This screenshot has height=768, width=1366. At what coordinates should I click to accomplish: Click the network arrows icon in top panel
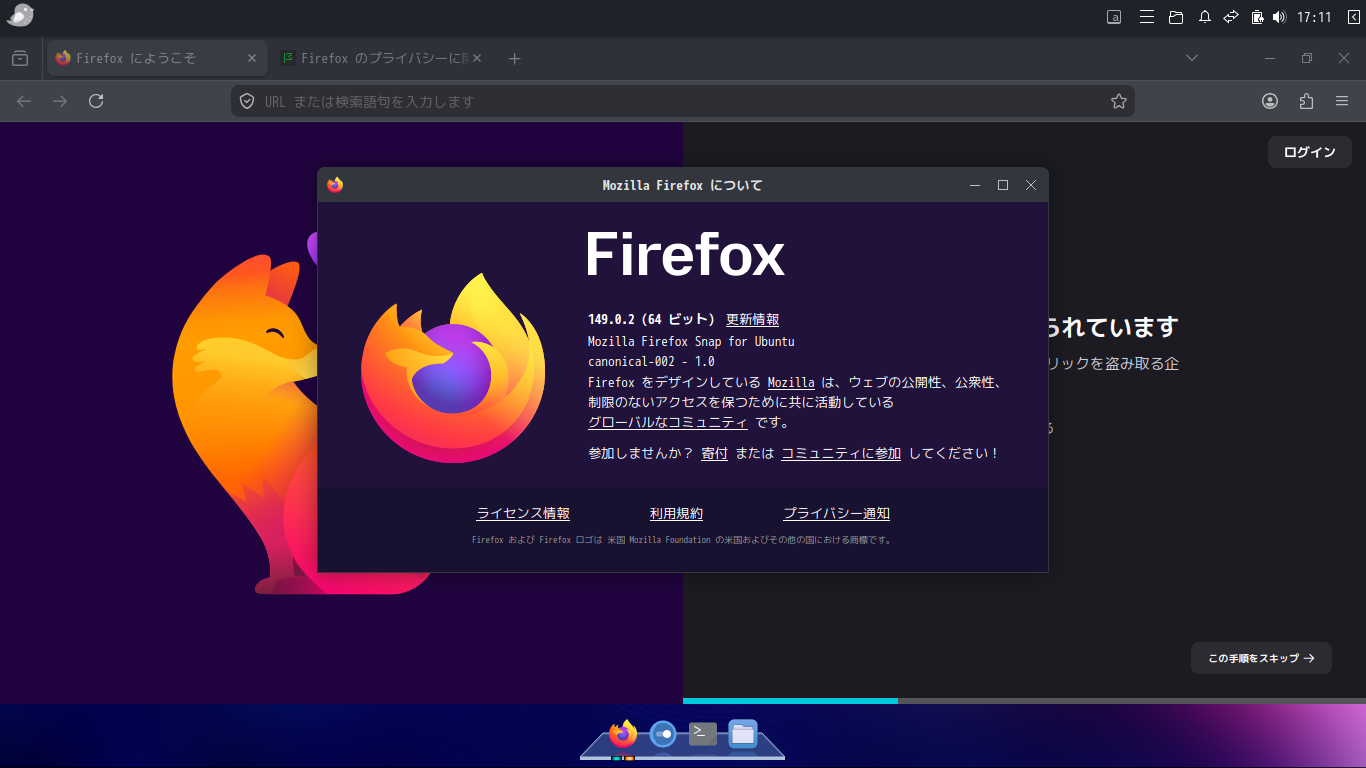coord(1231,17)
